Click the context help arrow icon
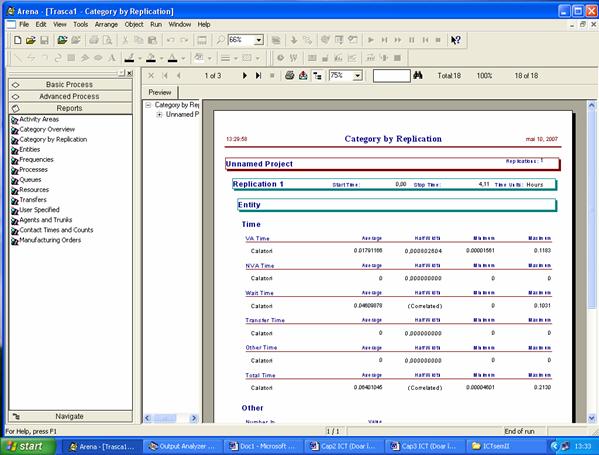 (455, 40)
